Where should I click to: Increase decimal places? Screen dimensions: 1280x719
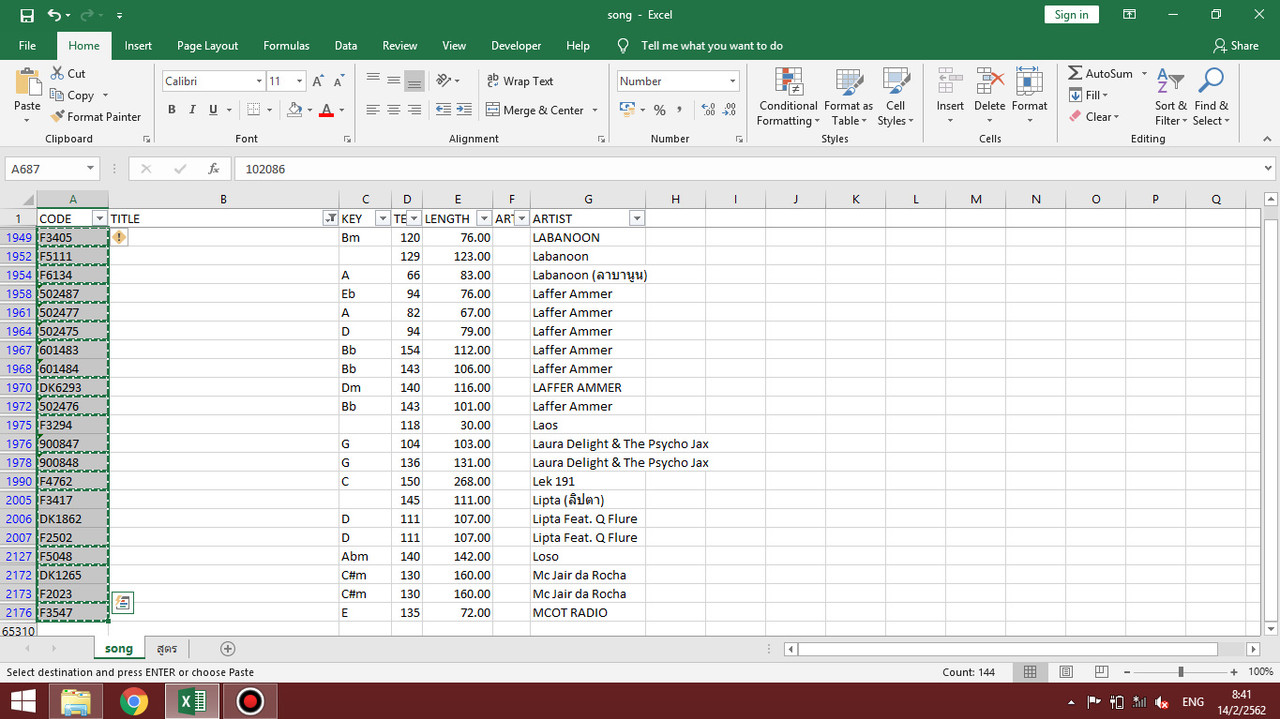[x=709, y=110]
